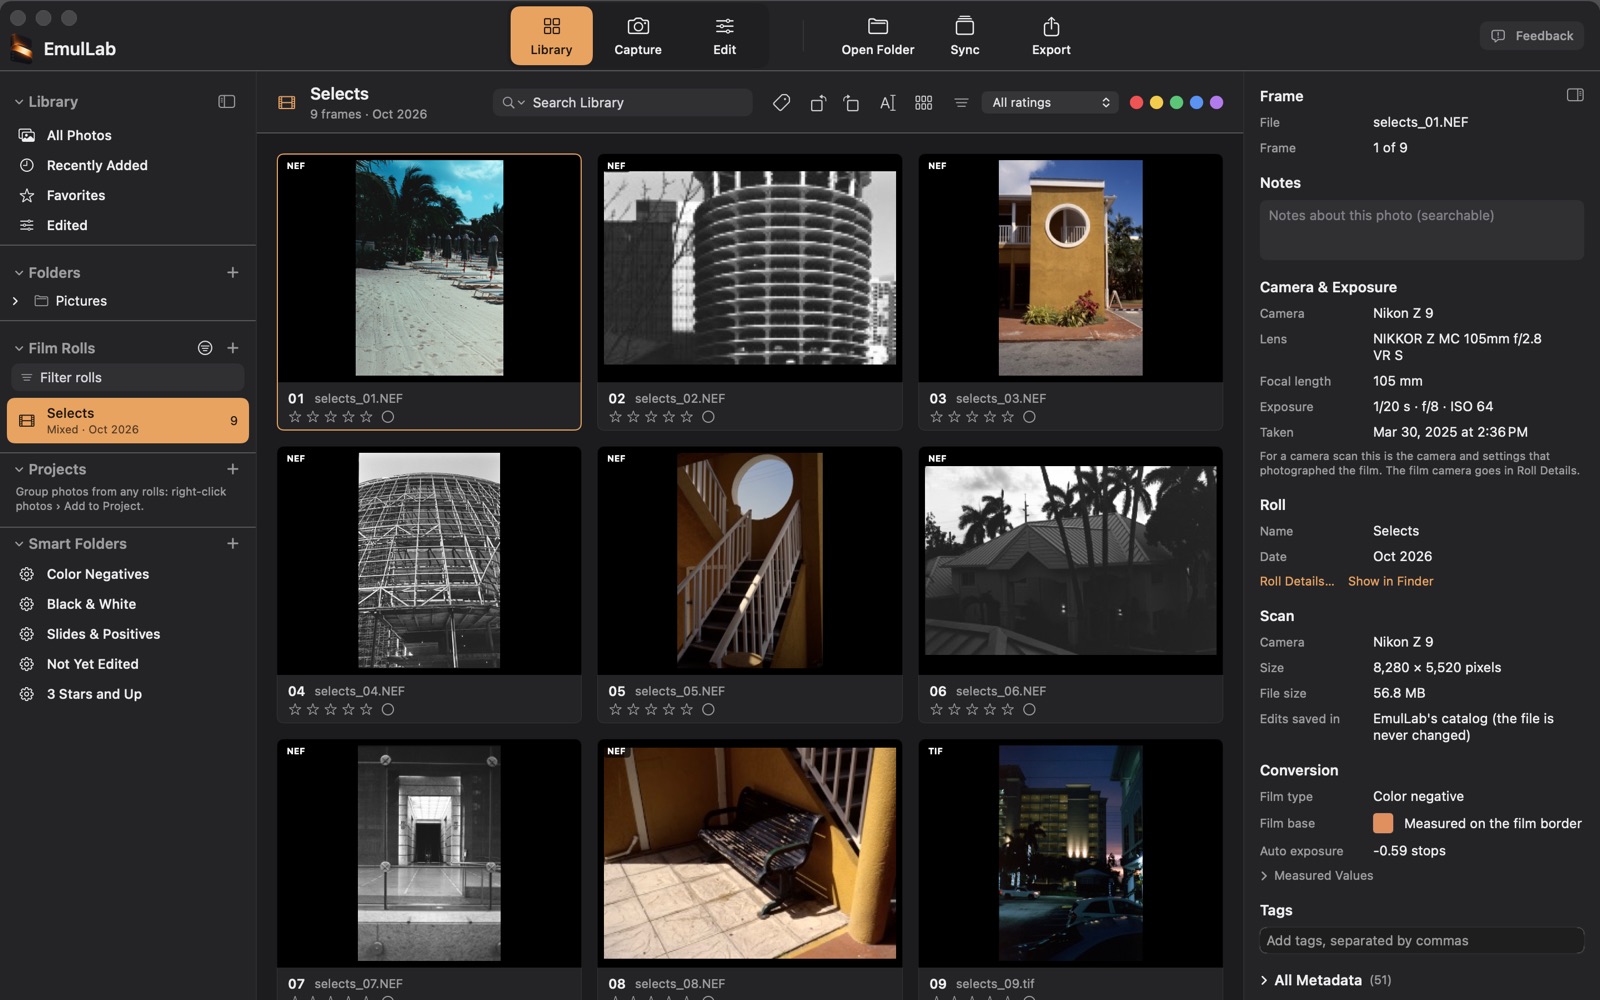Open Black & White smart folder
The image size is (1600, 1000).
click(128, 604)
